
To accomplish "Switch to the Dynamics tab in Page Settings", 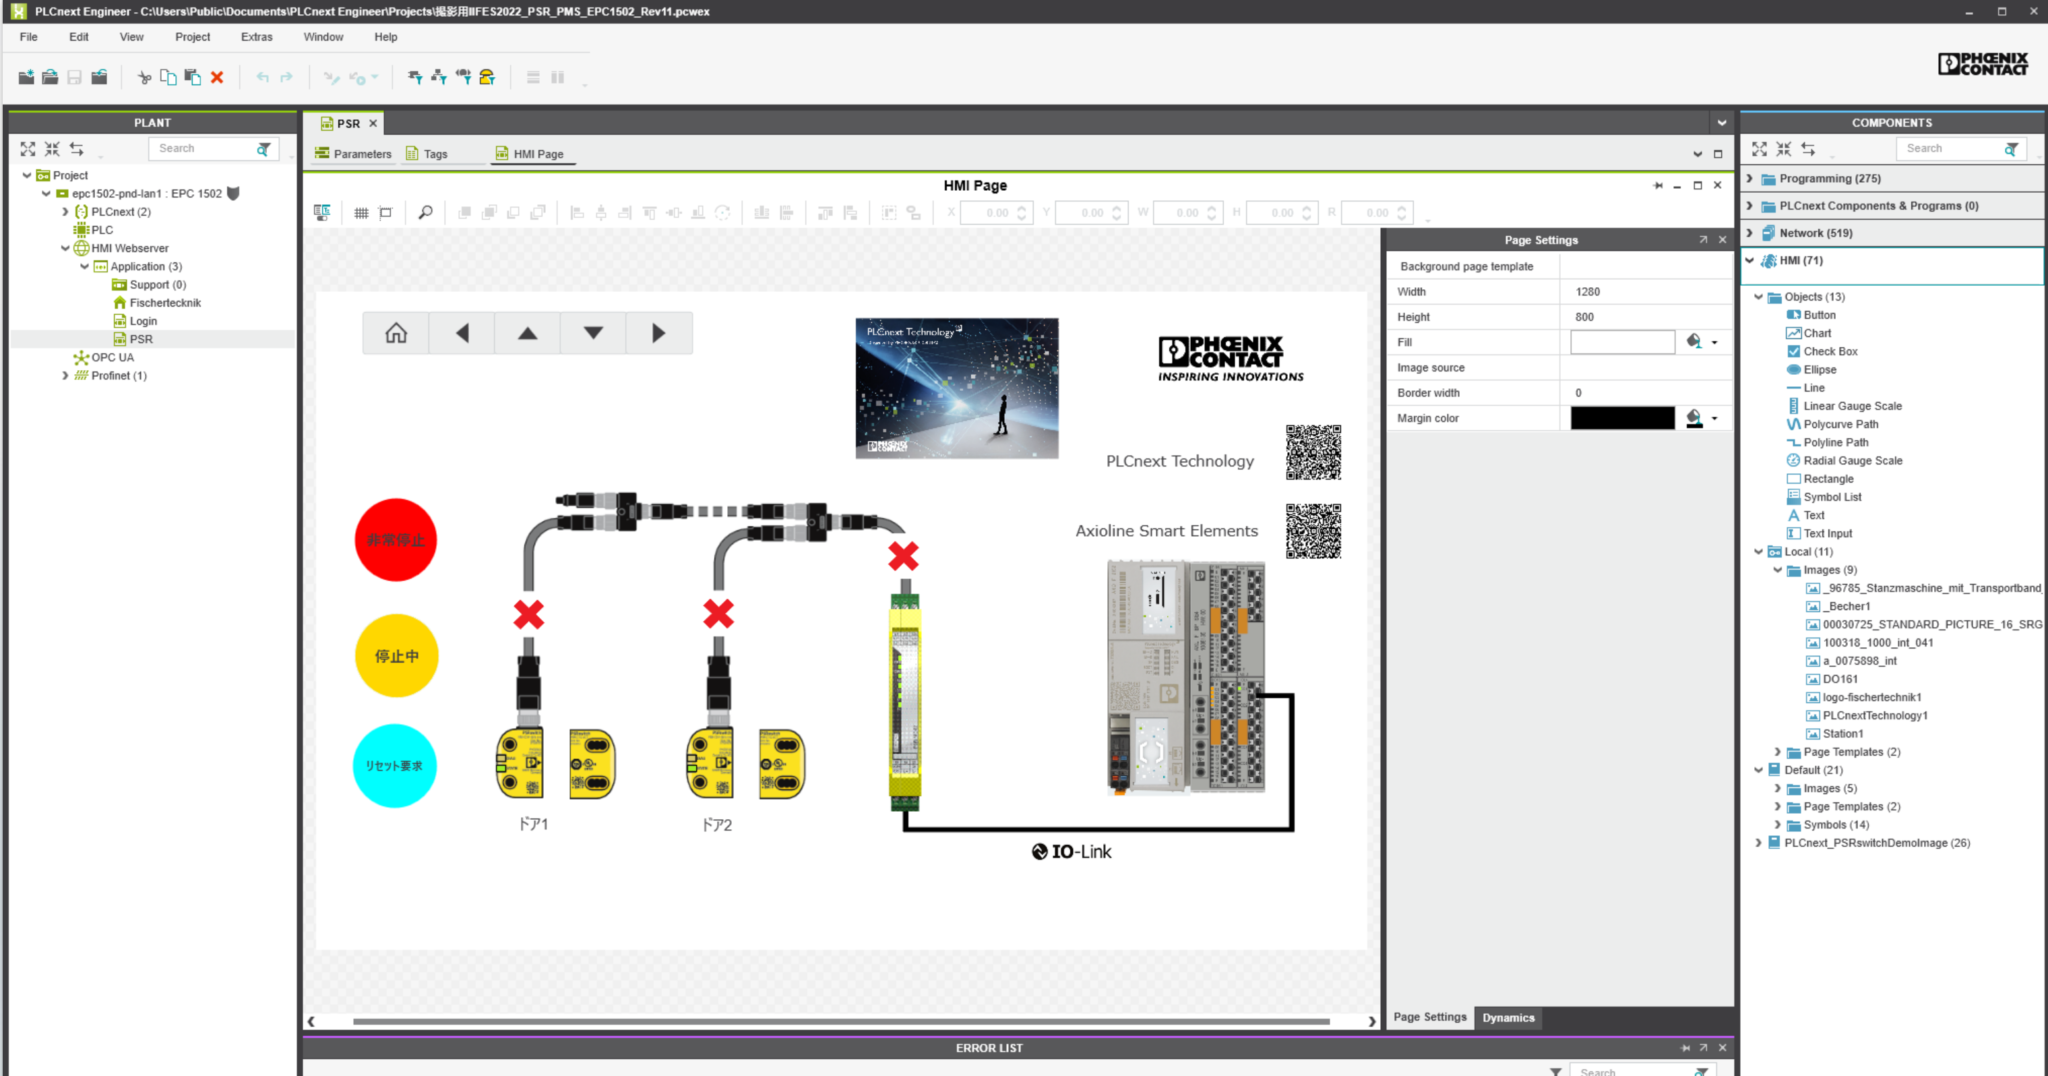I will 1509,1017.
